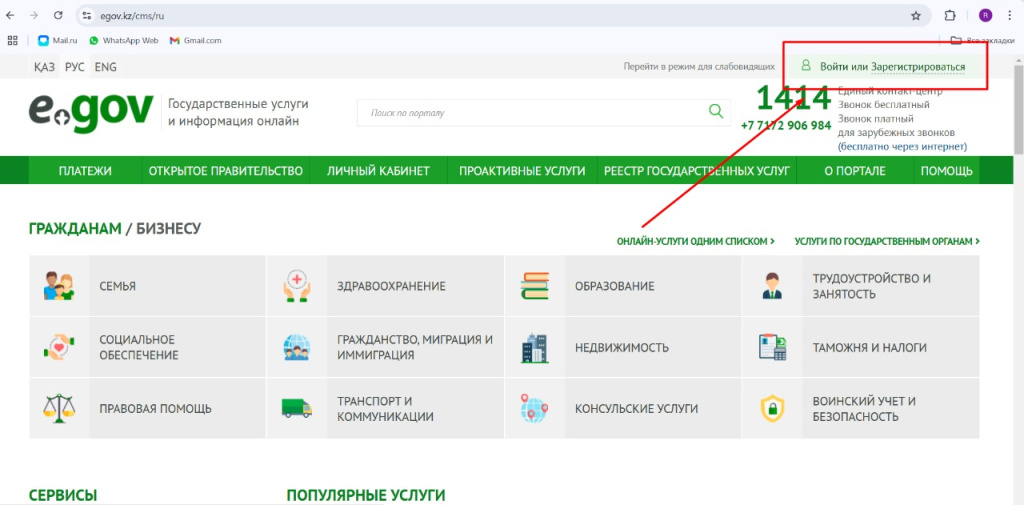
Task: Click the hands-with-cross healthcare icon
Action: (296, 286)
